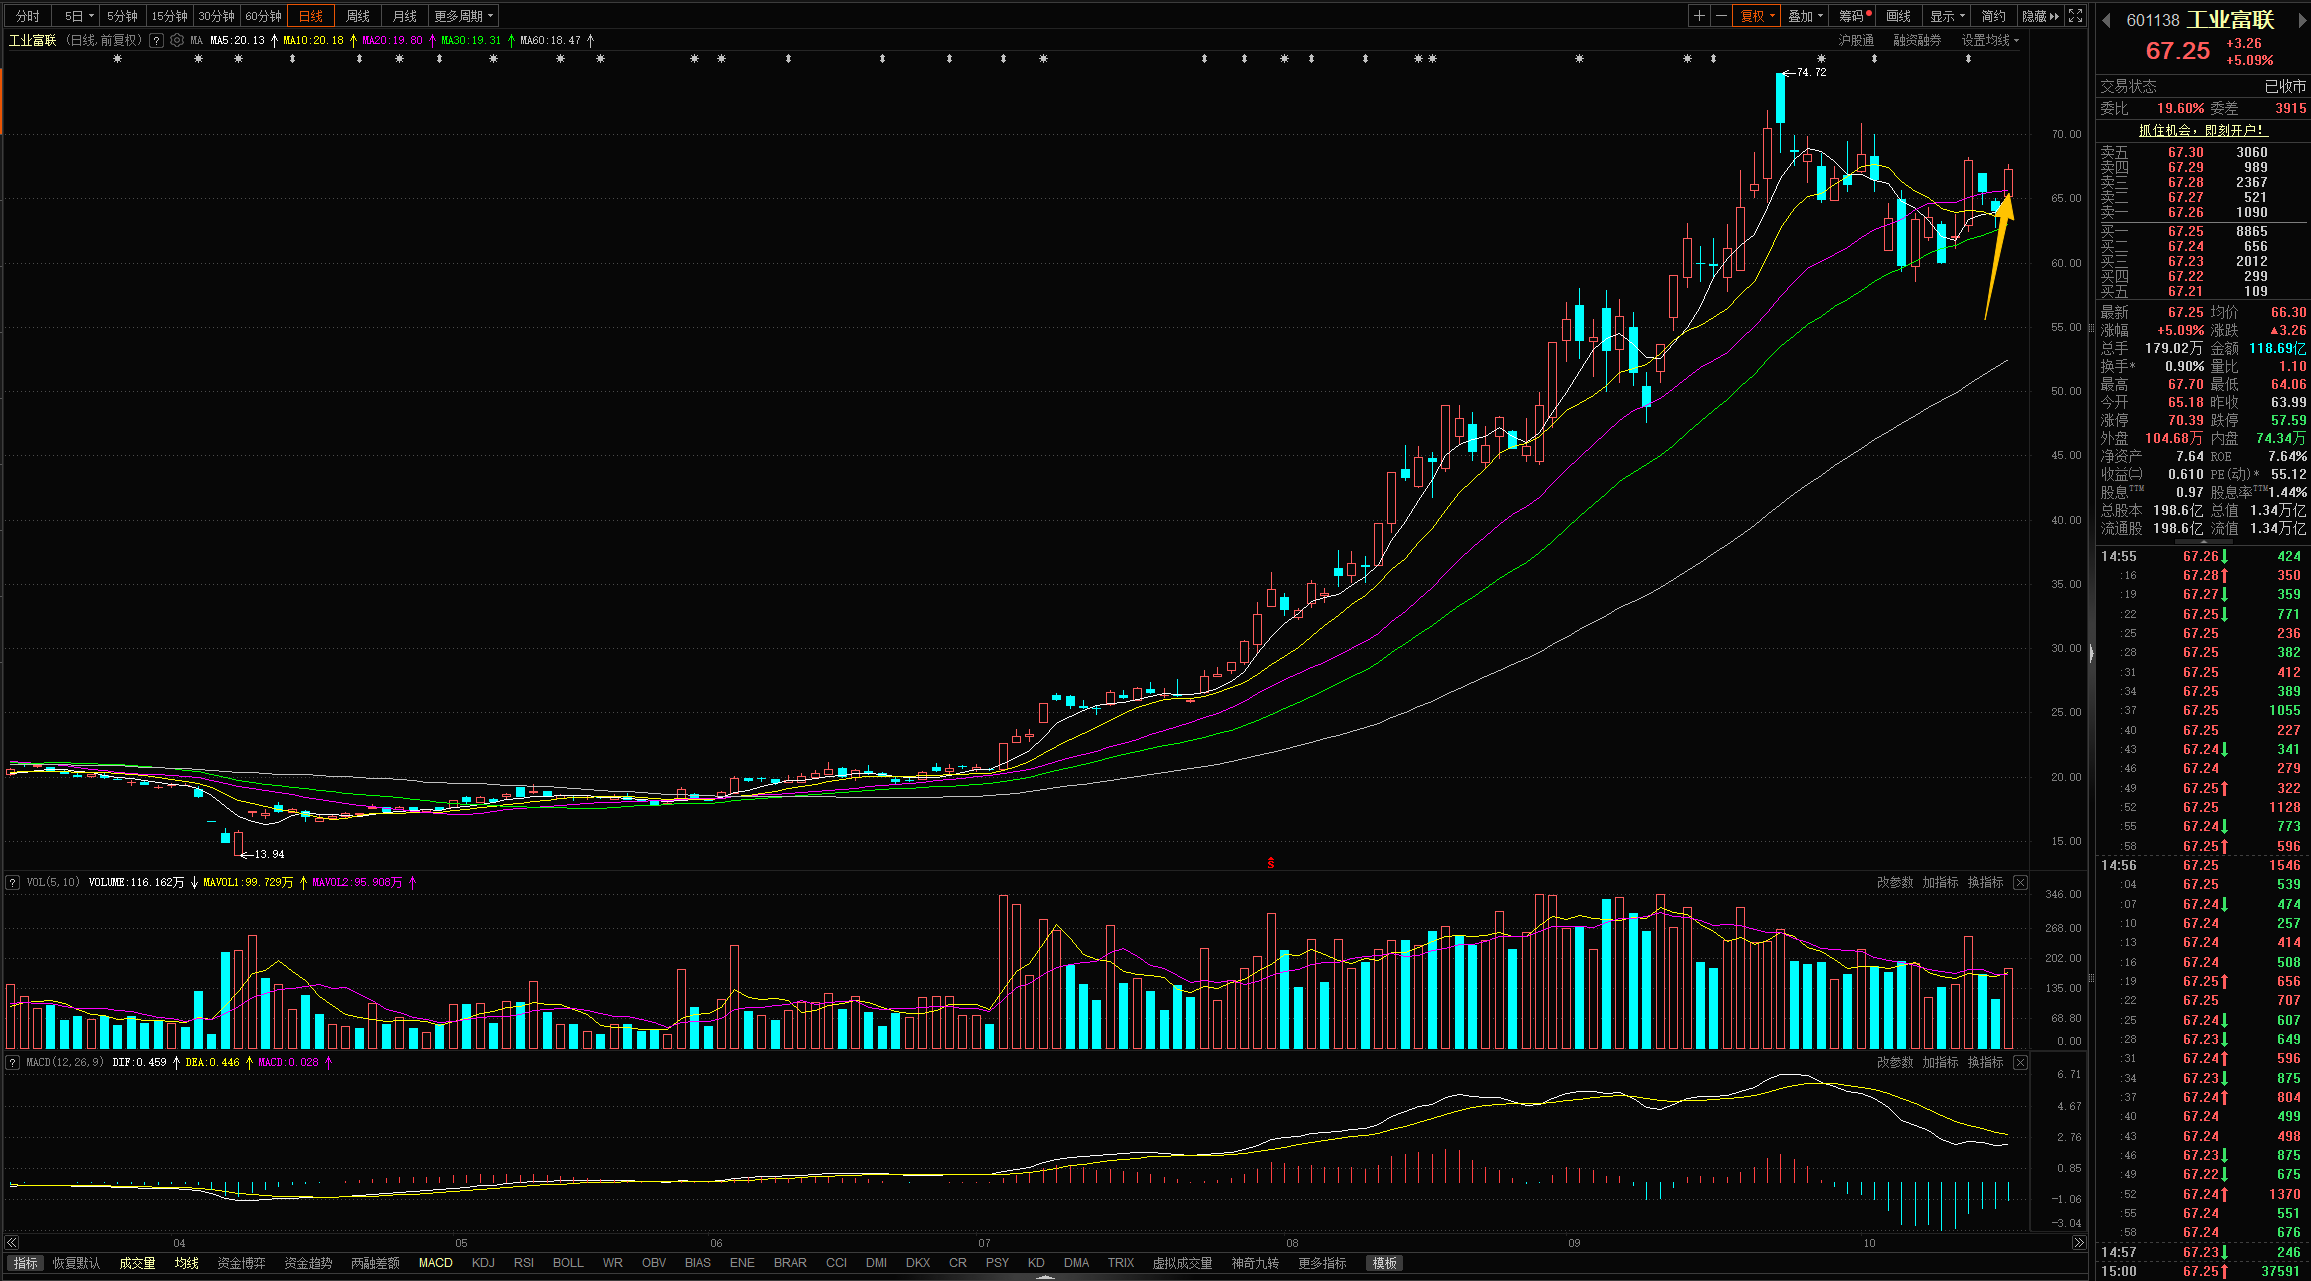
Task: Open MA indicator settings gear icon
Action: tap(177, 41)
